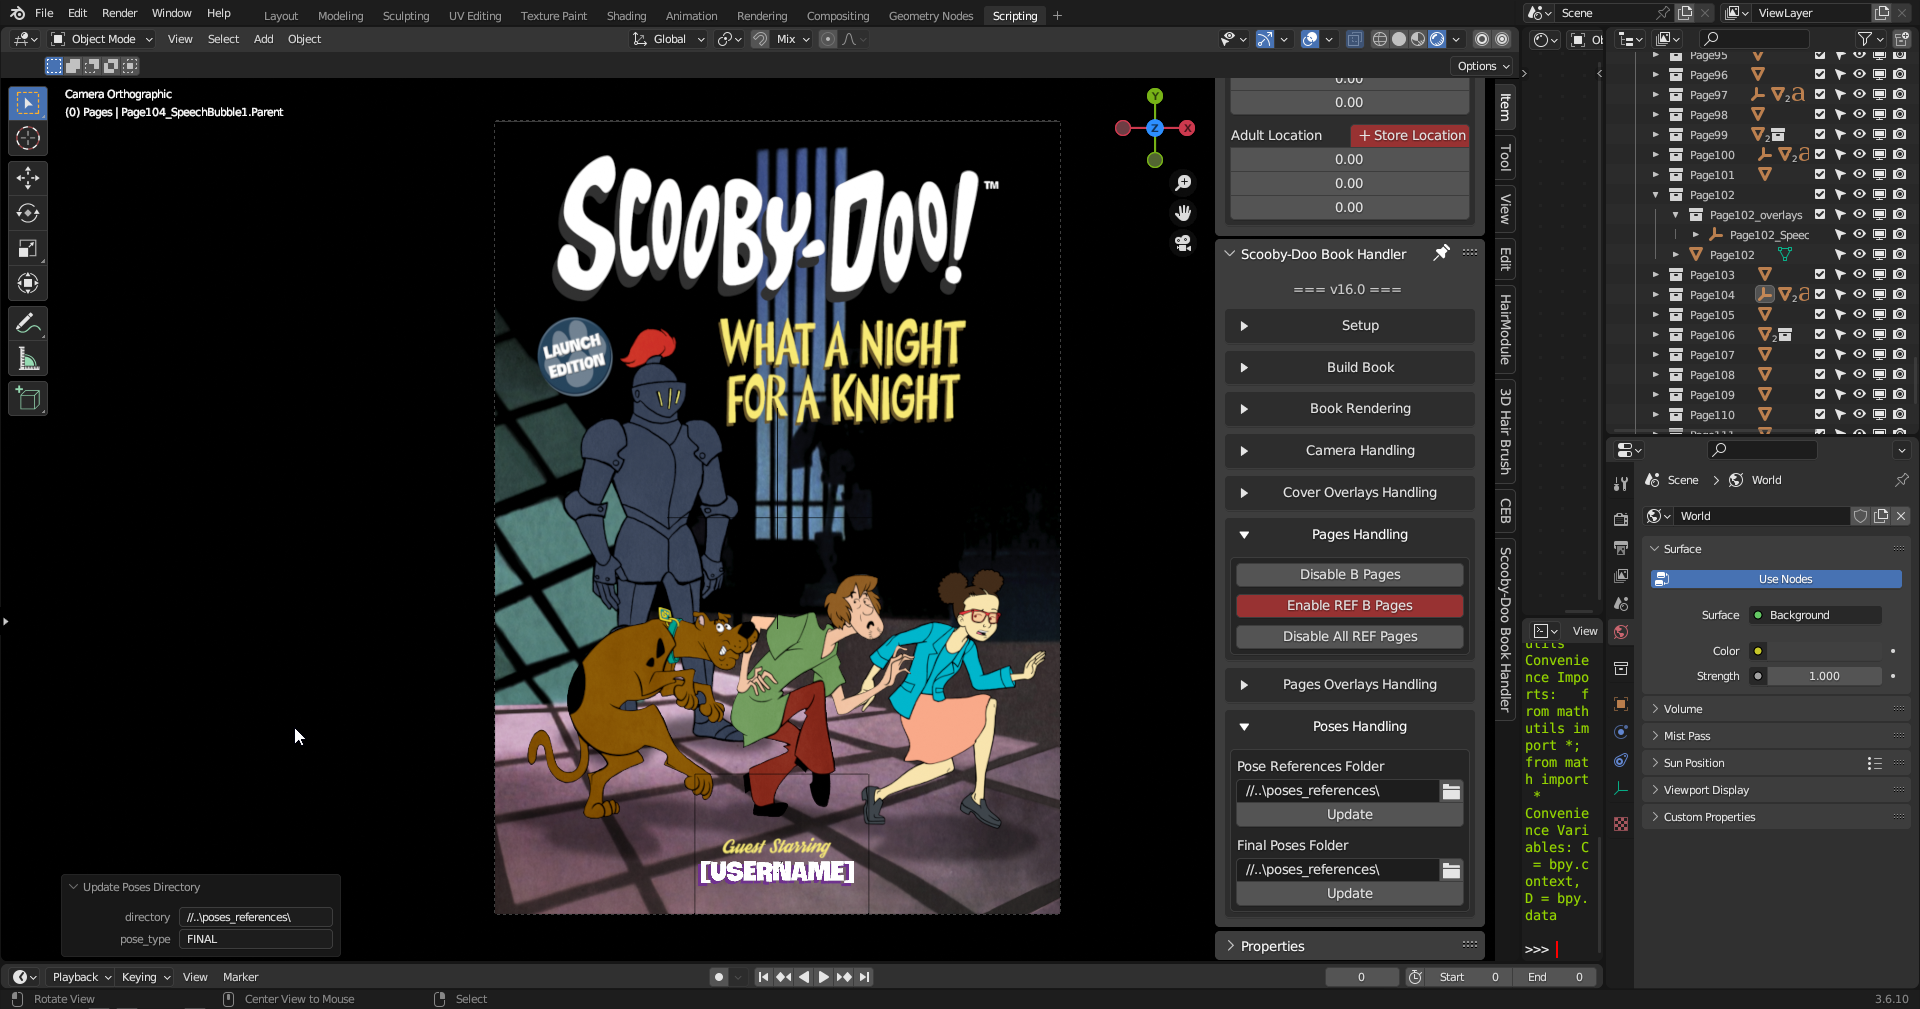The width and height of the screenshot is (1920, 1009).
Task: Click Disable B Pages button
Action: click(1349, 575)
